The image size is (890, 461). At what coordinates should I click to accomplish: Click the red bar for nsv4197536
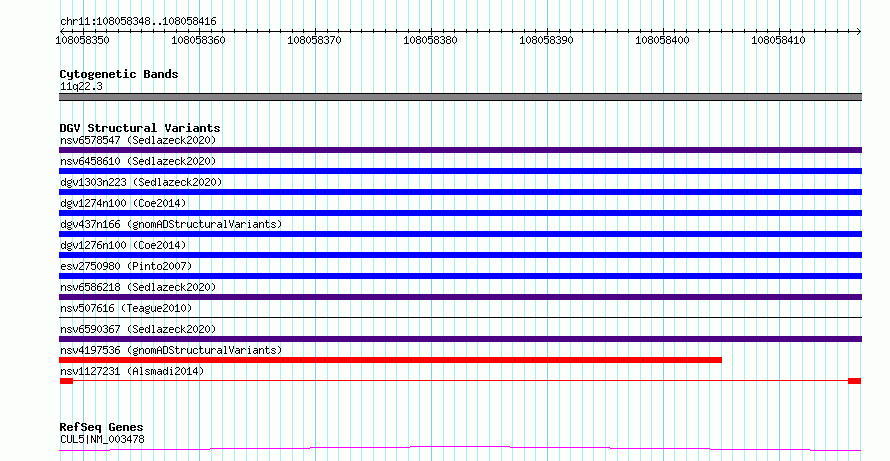(391, 360)
